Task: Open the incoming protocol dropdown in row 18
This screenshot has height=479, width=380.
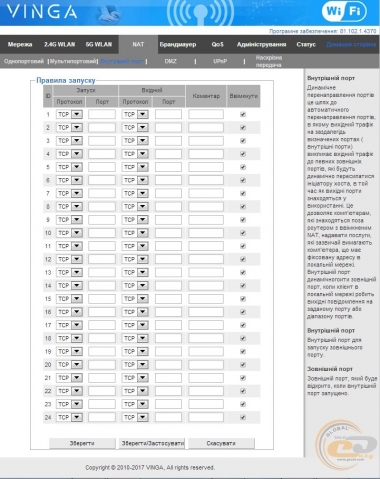Action: tap(135, 338)
